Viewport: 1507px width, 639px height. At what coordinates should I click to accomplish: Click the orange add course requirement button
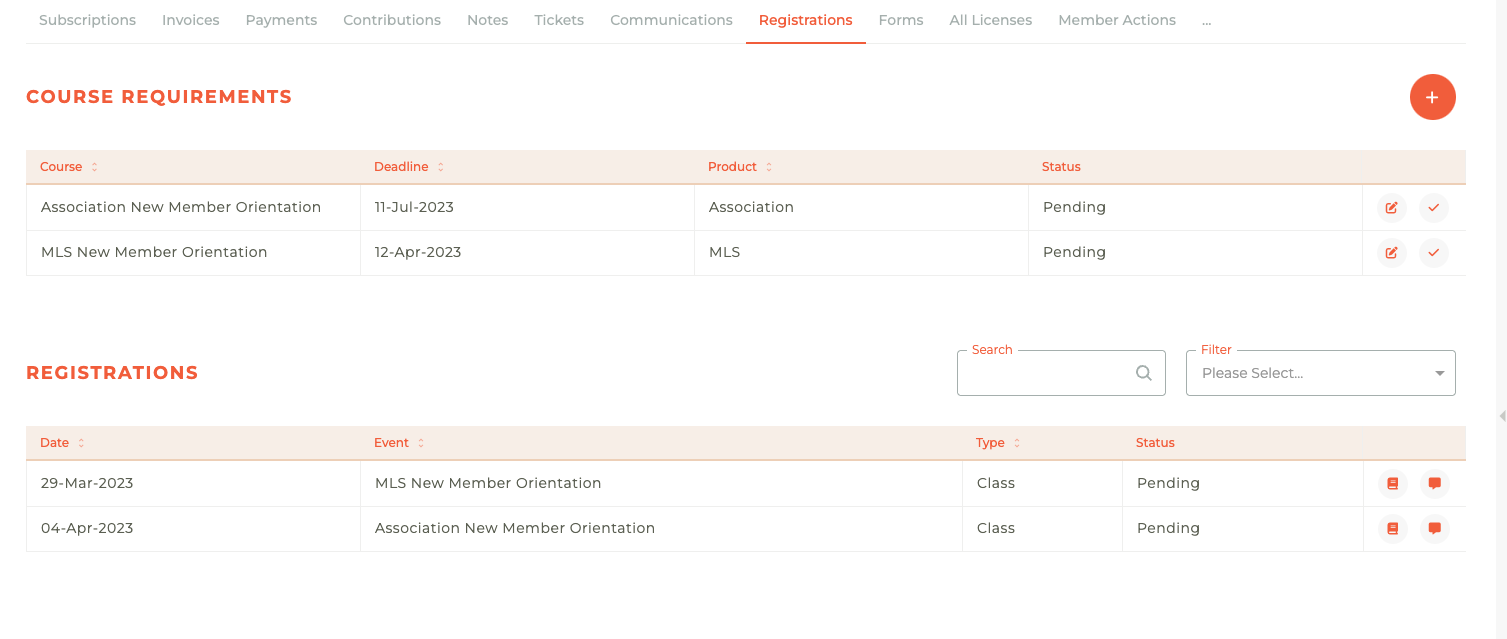tap(1432, 97)
